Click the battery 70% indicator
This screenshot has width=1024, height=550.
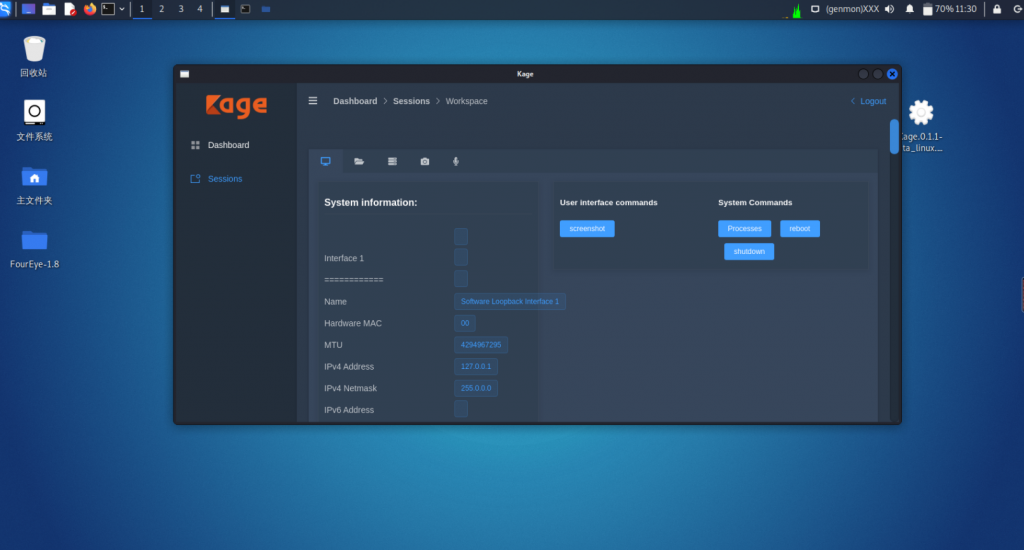(938, 9)
